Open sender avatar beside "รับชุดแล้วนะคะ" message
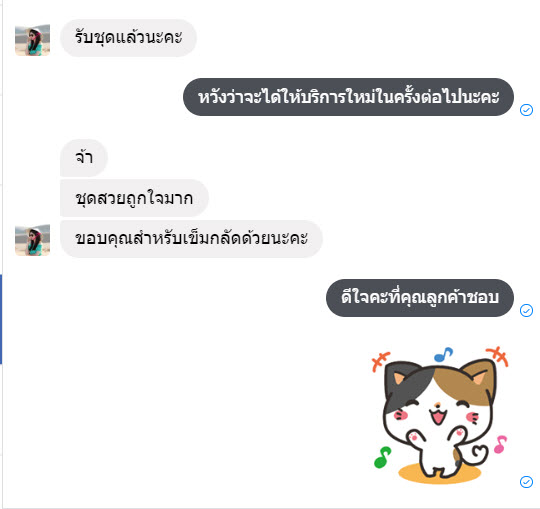 32,40
